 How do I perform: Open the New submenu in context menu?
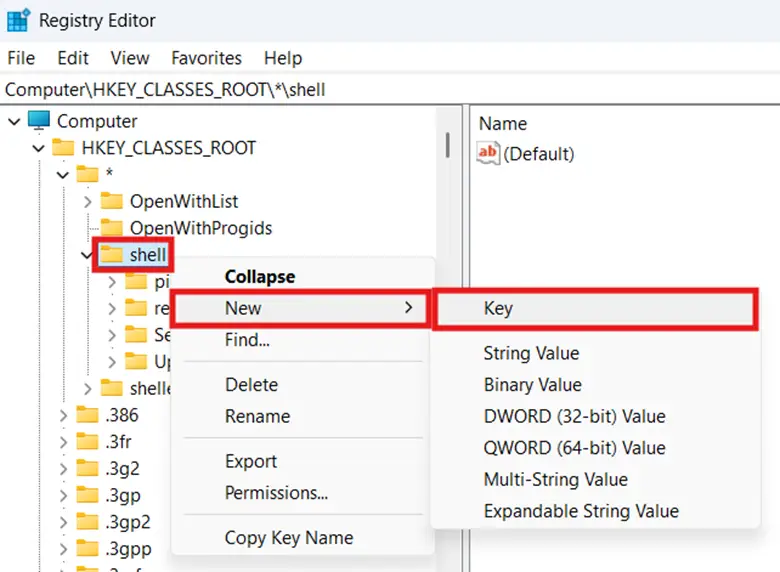[x=301, y=308]
